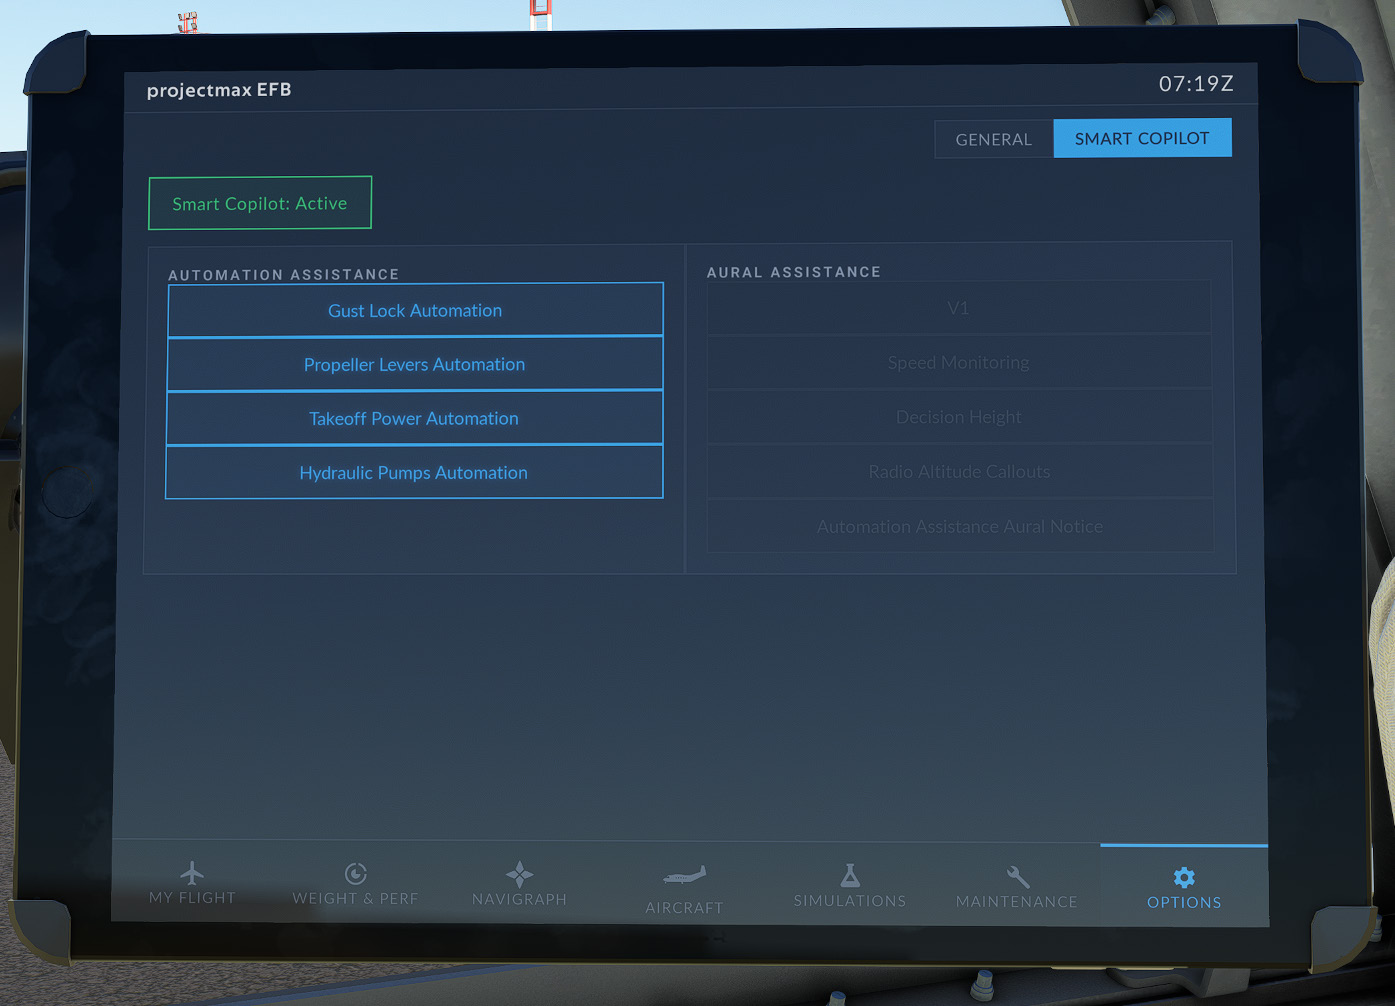The height and width of the screenshot is (1006, 1395).
Task: Toggle Hydraulic Pumps Automation
Action: 414,472
